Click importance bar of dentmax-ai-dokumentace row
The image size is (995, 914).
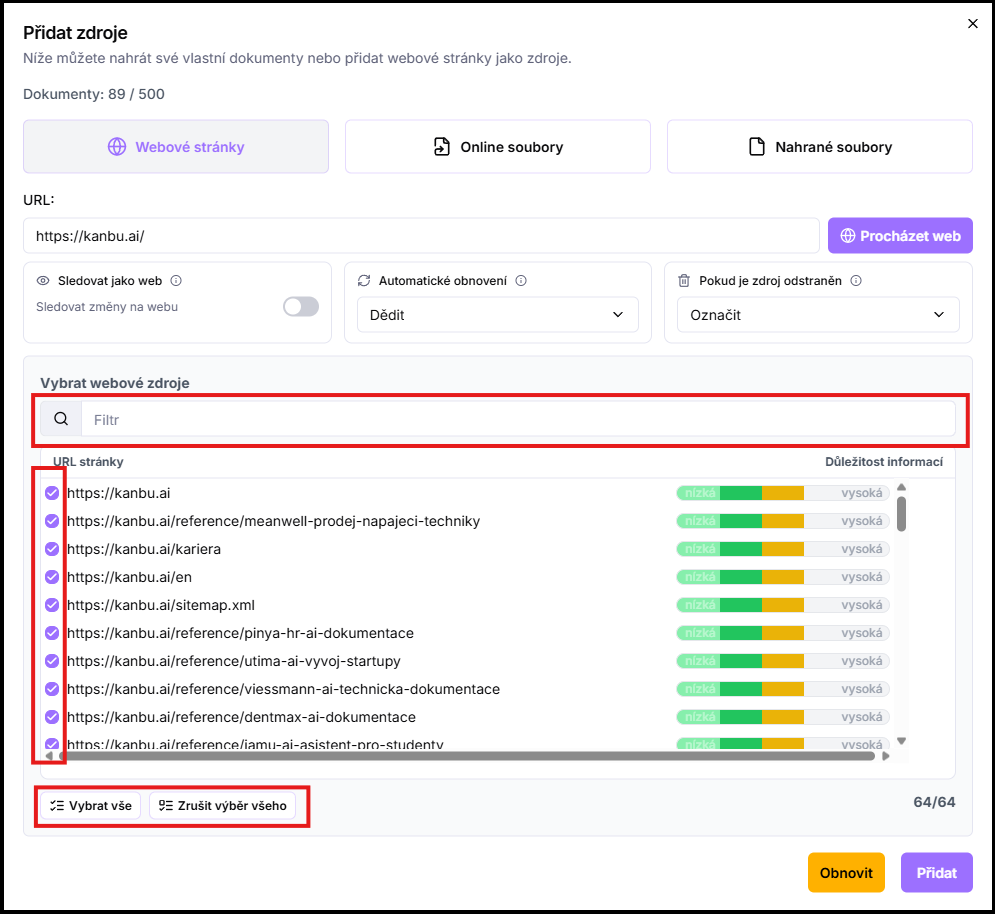(x=782, y=717)
